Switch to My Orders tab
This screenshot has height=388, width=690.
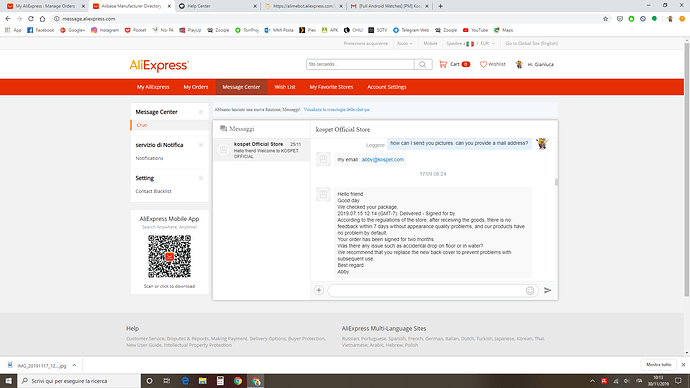click(196, 87)
